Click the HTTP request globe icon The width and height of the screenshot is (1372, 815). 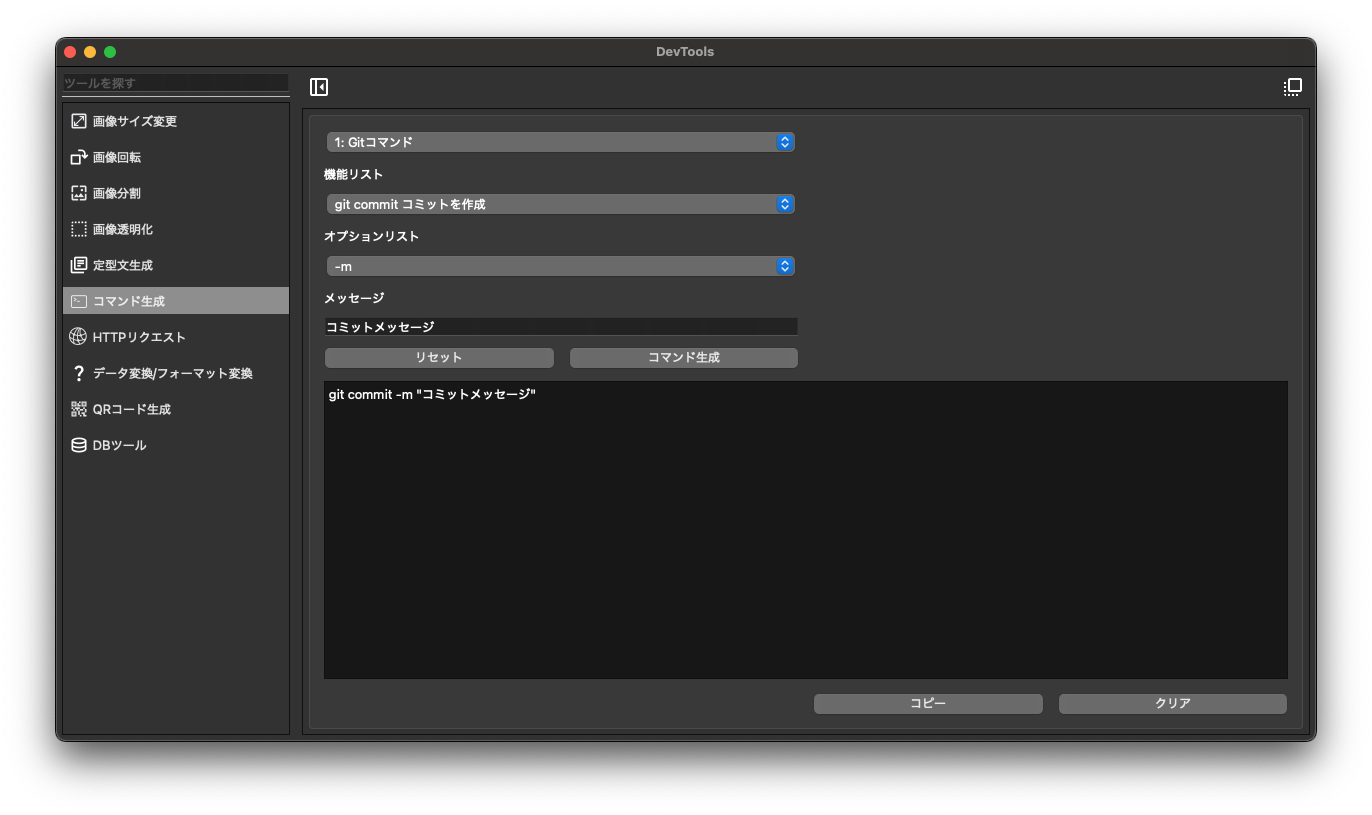point(79,337)
